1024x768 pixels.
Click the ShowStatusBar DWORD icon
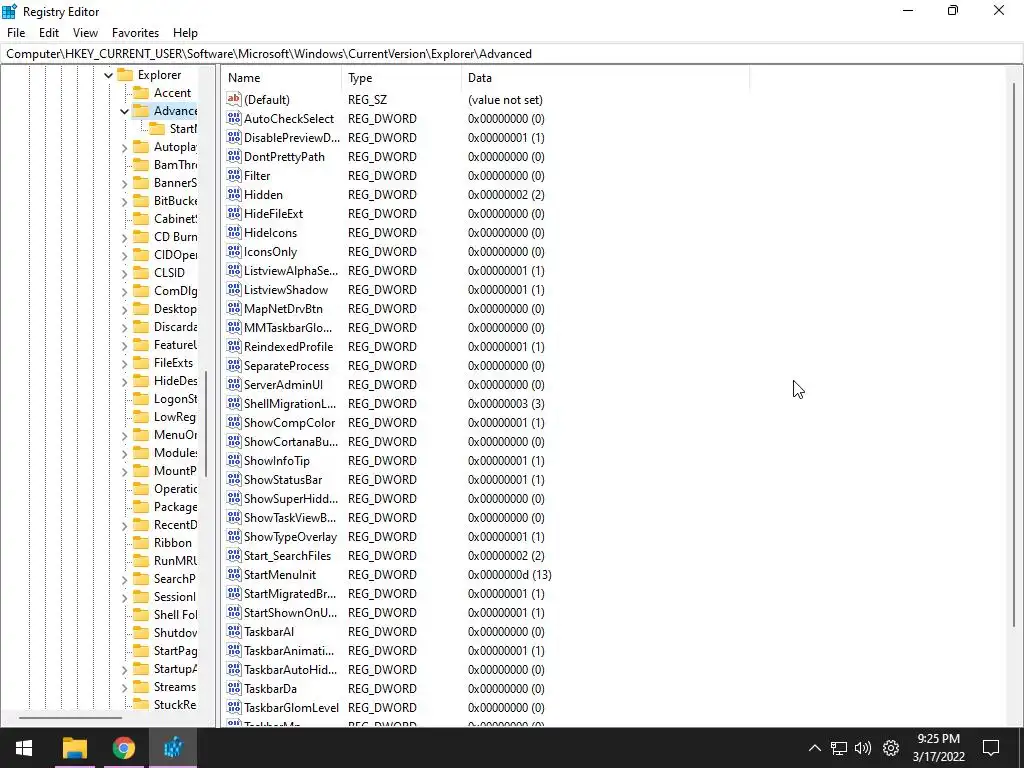(x=234, y=479)
